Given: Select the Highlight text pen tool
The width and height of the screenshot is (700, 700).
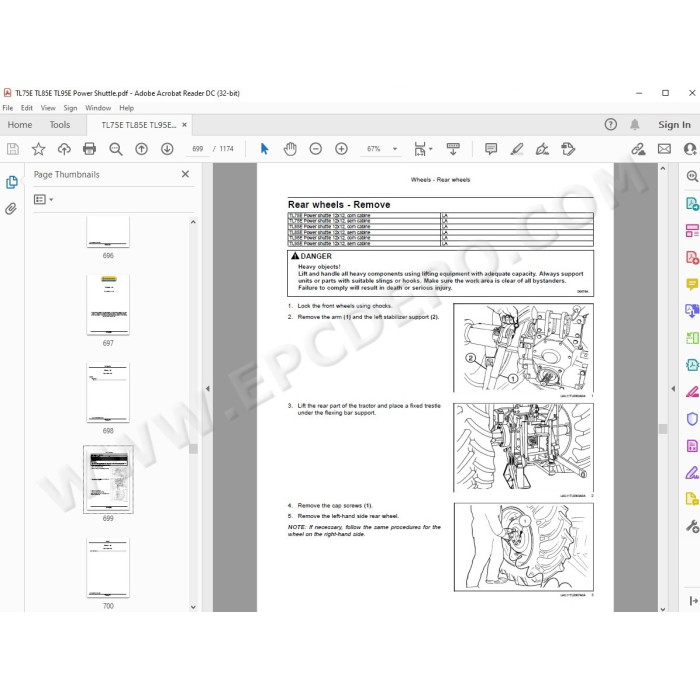Looking at the screenshot, I should (517, 149).
